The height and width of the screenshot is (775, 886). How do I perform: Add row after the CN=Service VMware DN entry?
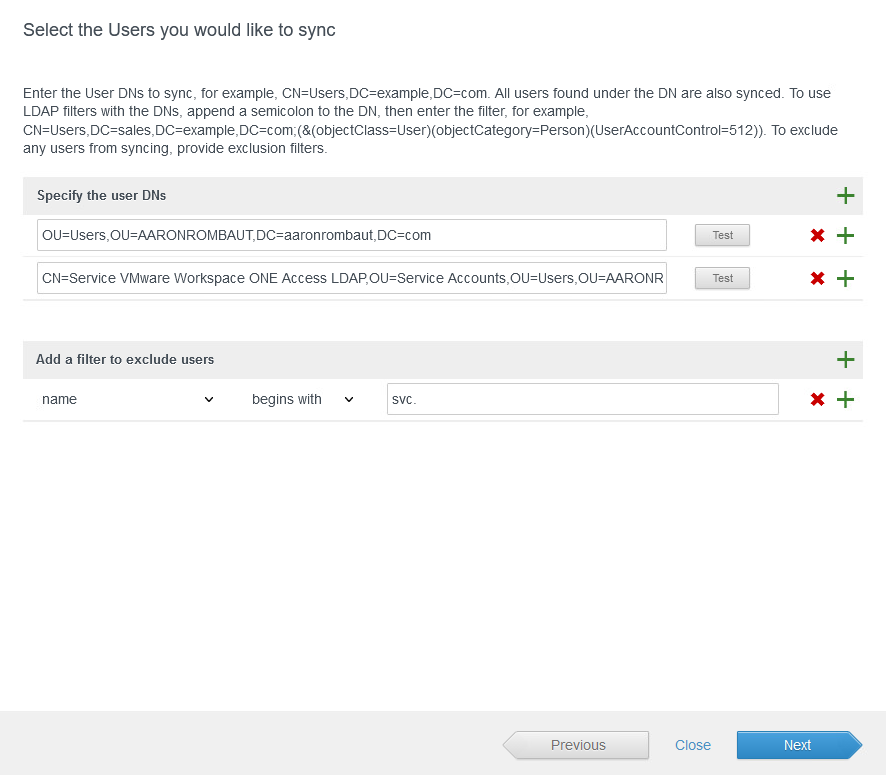tap(845, 278)
